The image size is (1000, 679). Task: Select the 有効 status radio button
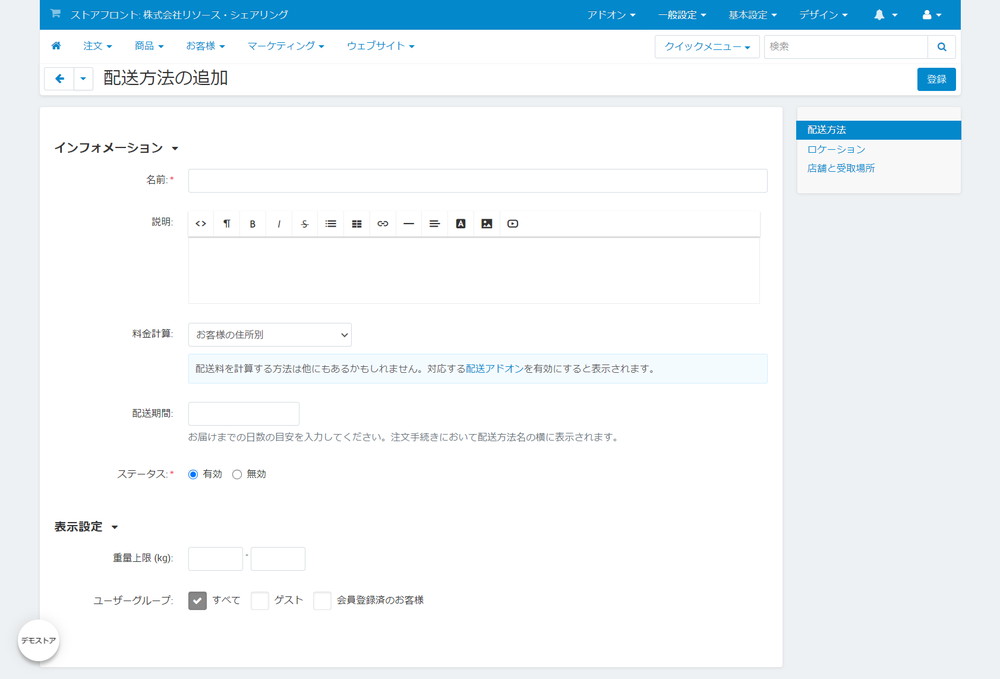[x=193, y=474]
